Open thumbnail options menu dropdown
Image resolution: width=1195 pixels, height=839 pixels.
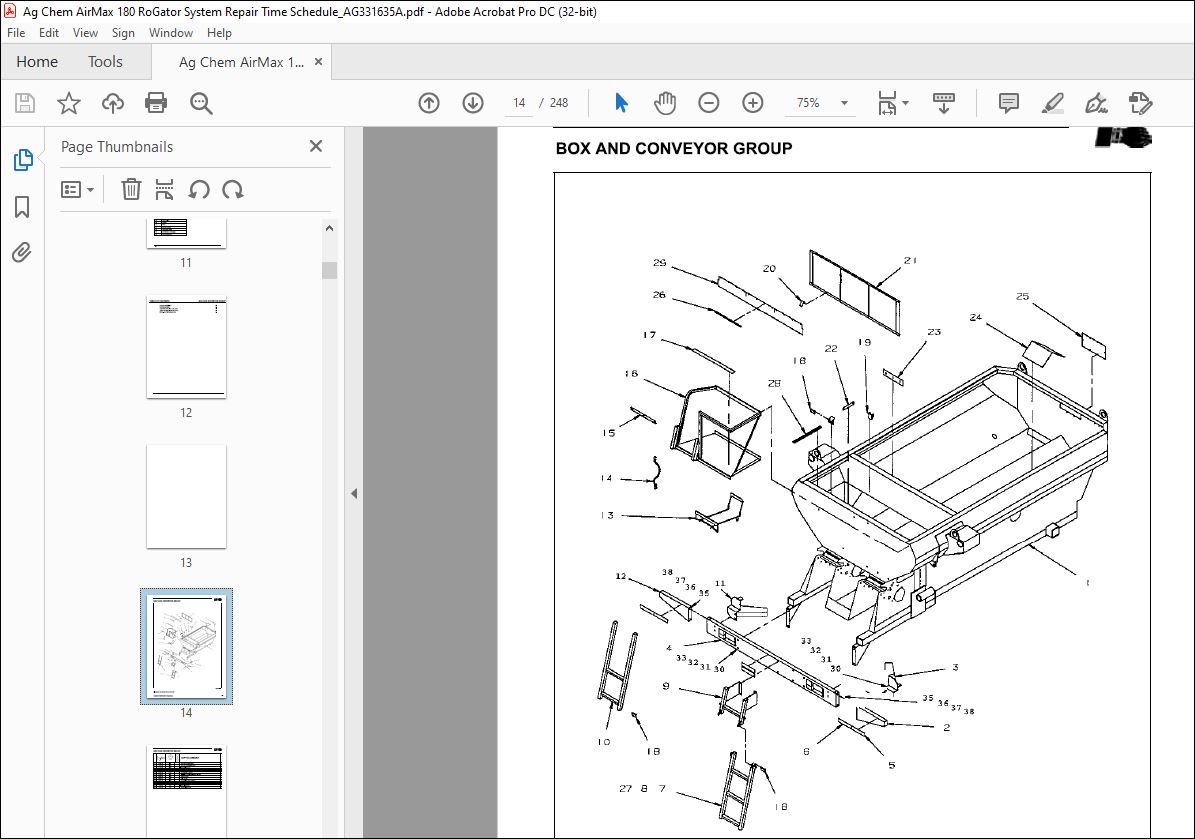click(77, 189)
